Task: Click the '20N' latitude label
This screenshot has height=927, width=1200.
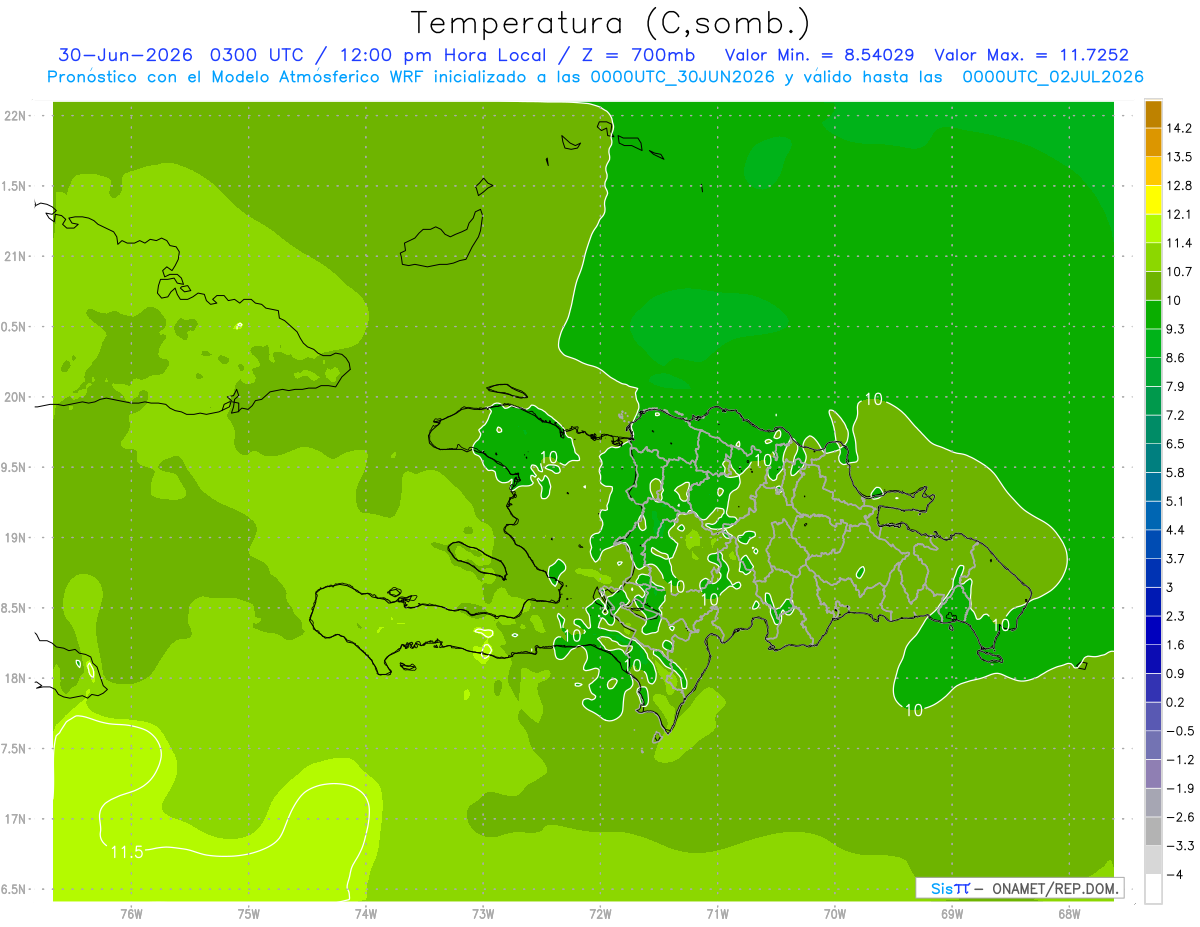Action: (16, 397)
